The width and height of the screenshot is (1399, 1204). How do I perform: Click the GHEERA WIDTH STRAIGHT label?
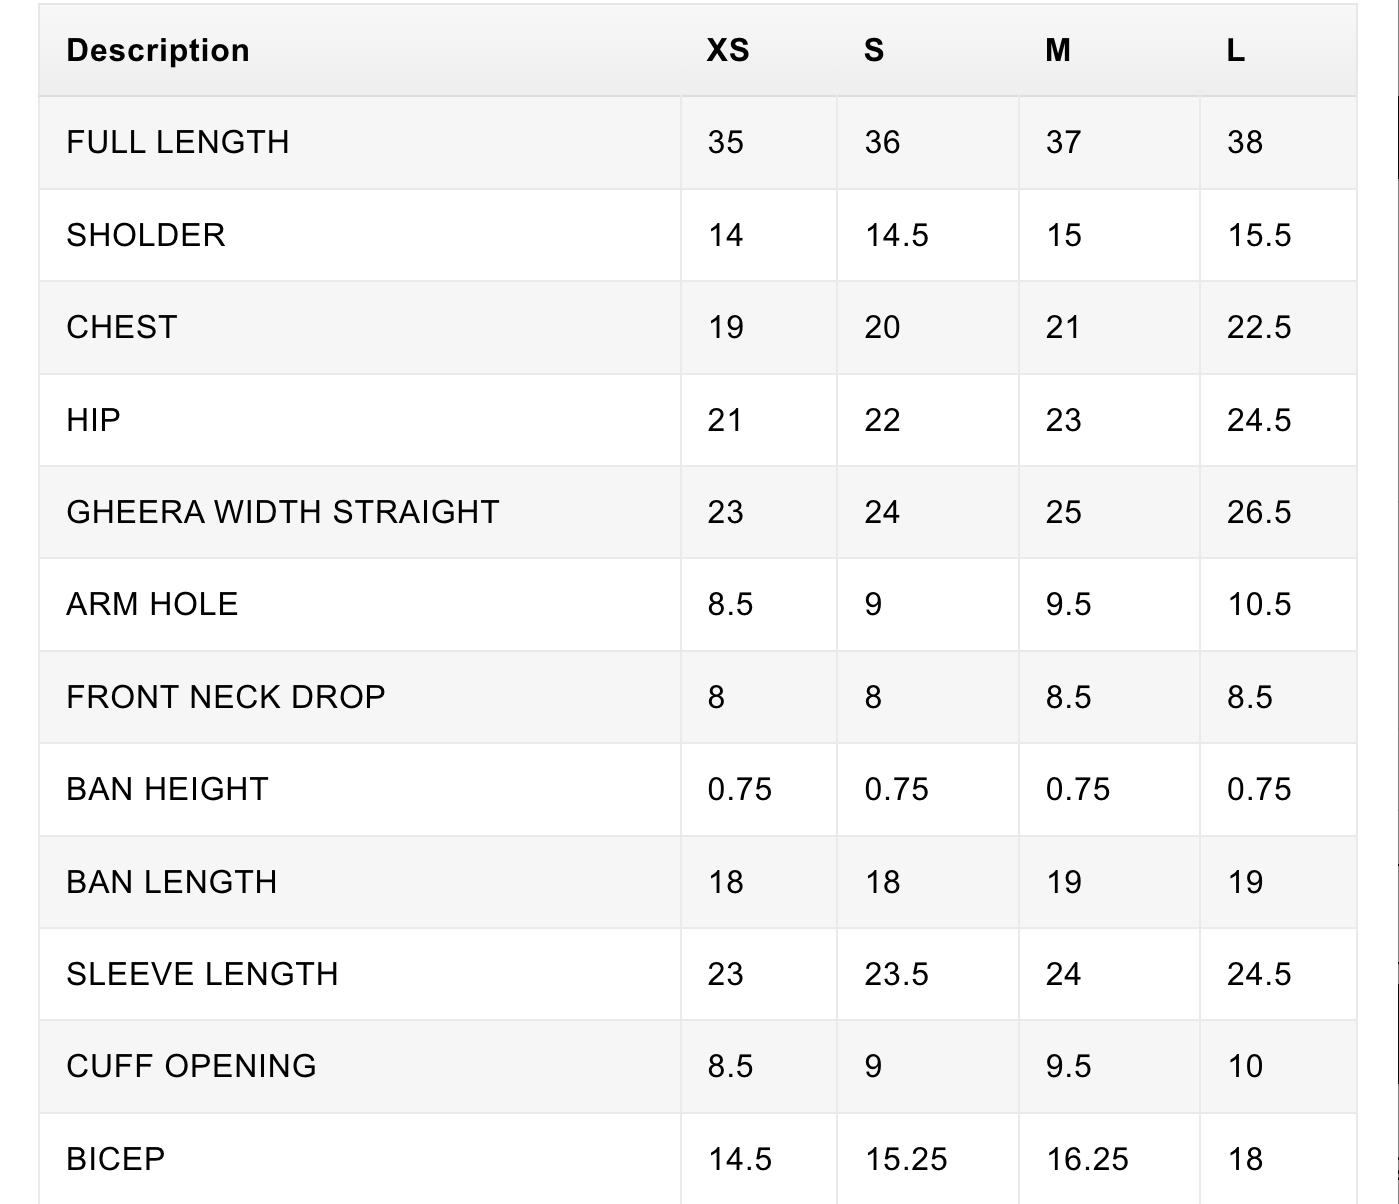[283, 512]
